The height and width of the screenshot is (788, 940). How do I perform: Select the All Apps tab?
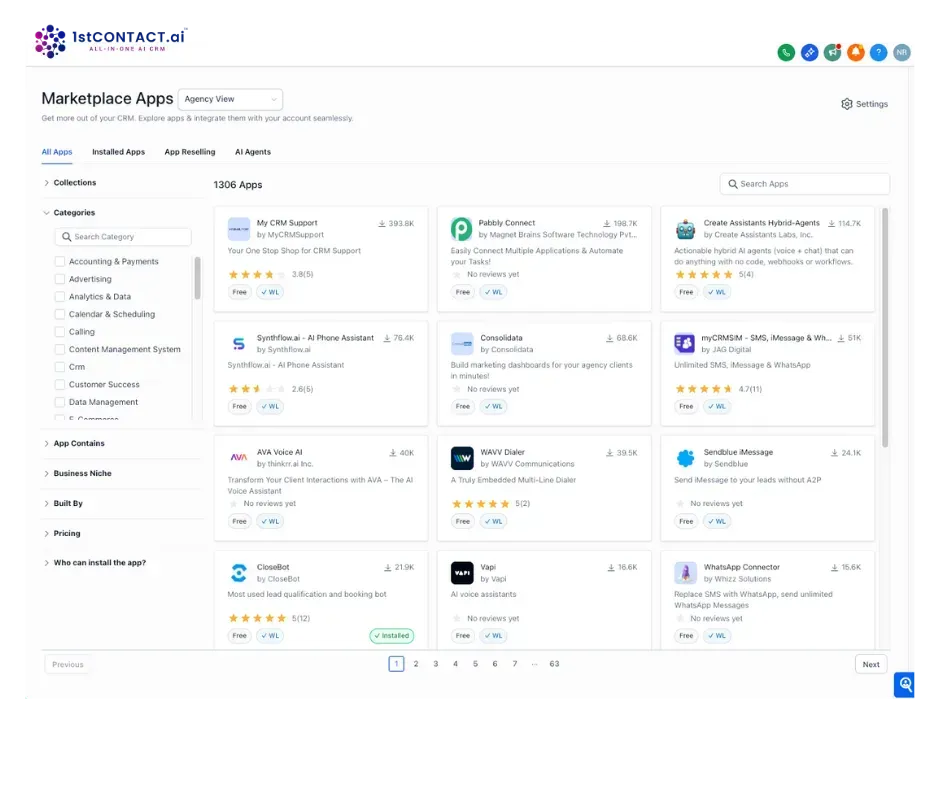tap(57, 152)
